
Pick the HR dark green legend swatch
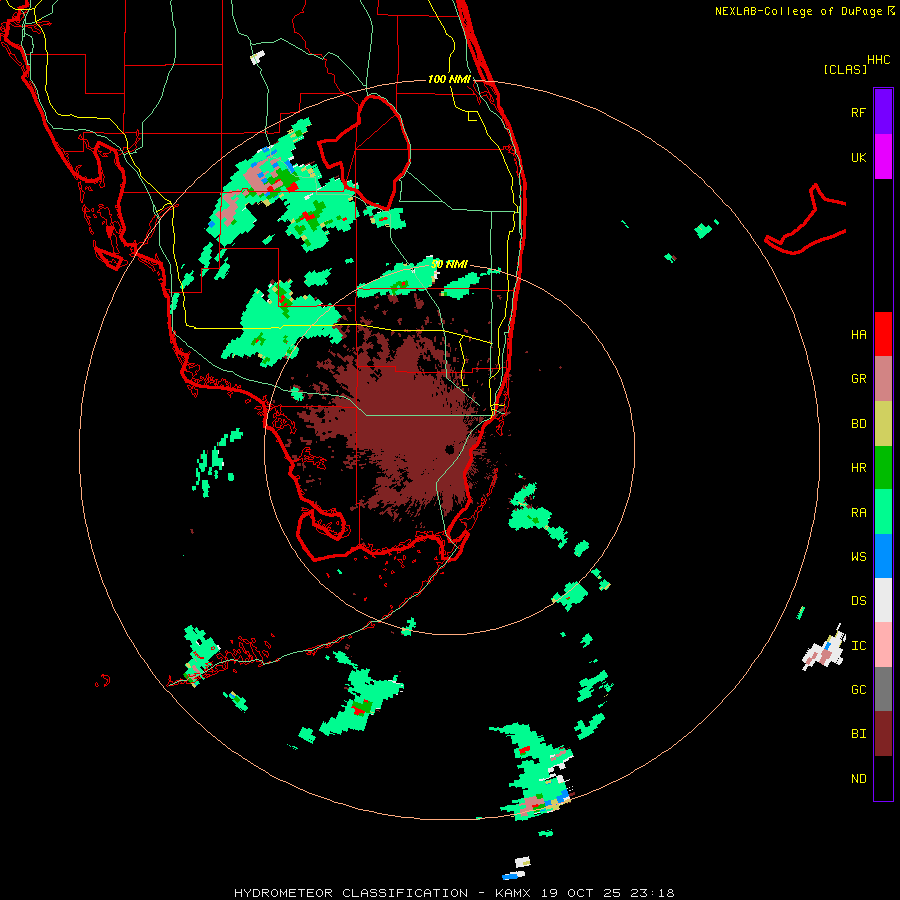(x=883, y=468)
